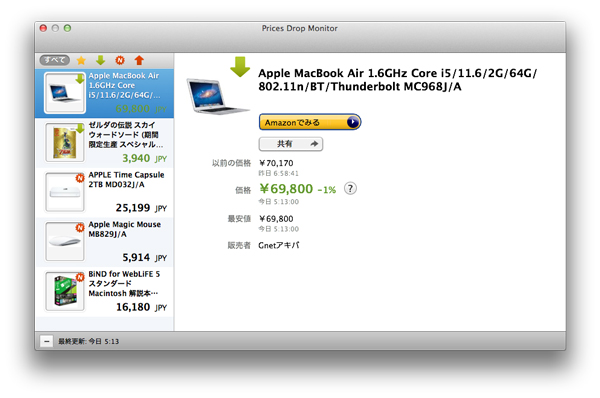
Task: Click previous price ¥70,170
Action: pyautogui.click(x=276, y=163)
